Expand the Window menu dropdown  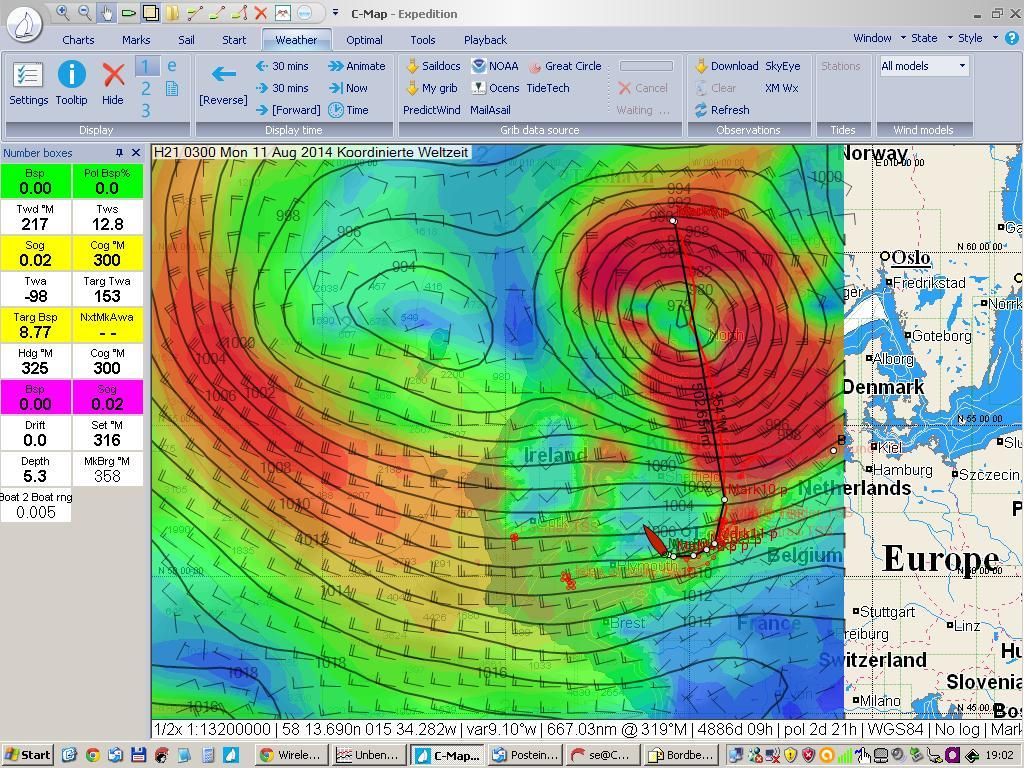879,38
